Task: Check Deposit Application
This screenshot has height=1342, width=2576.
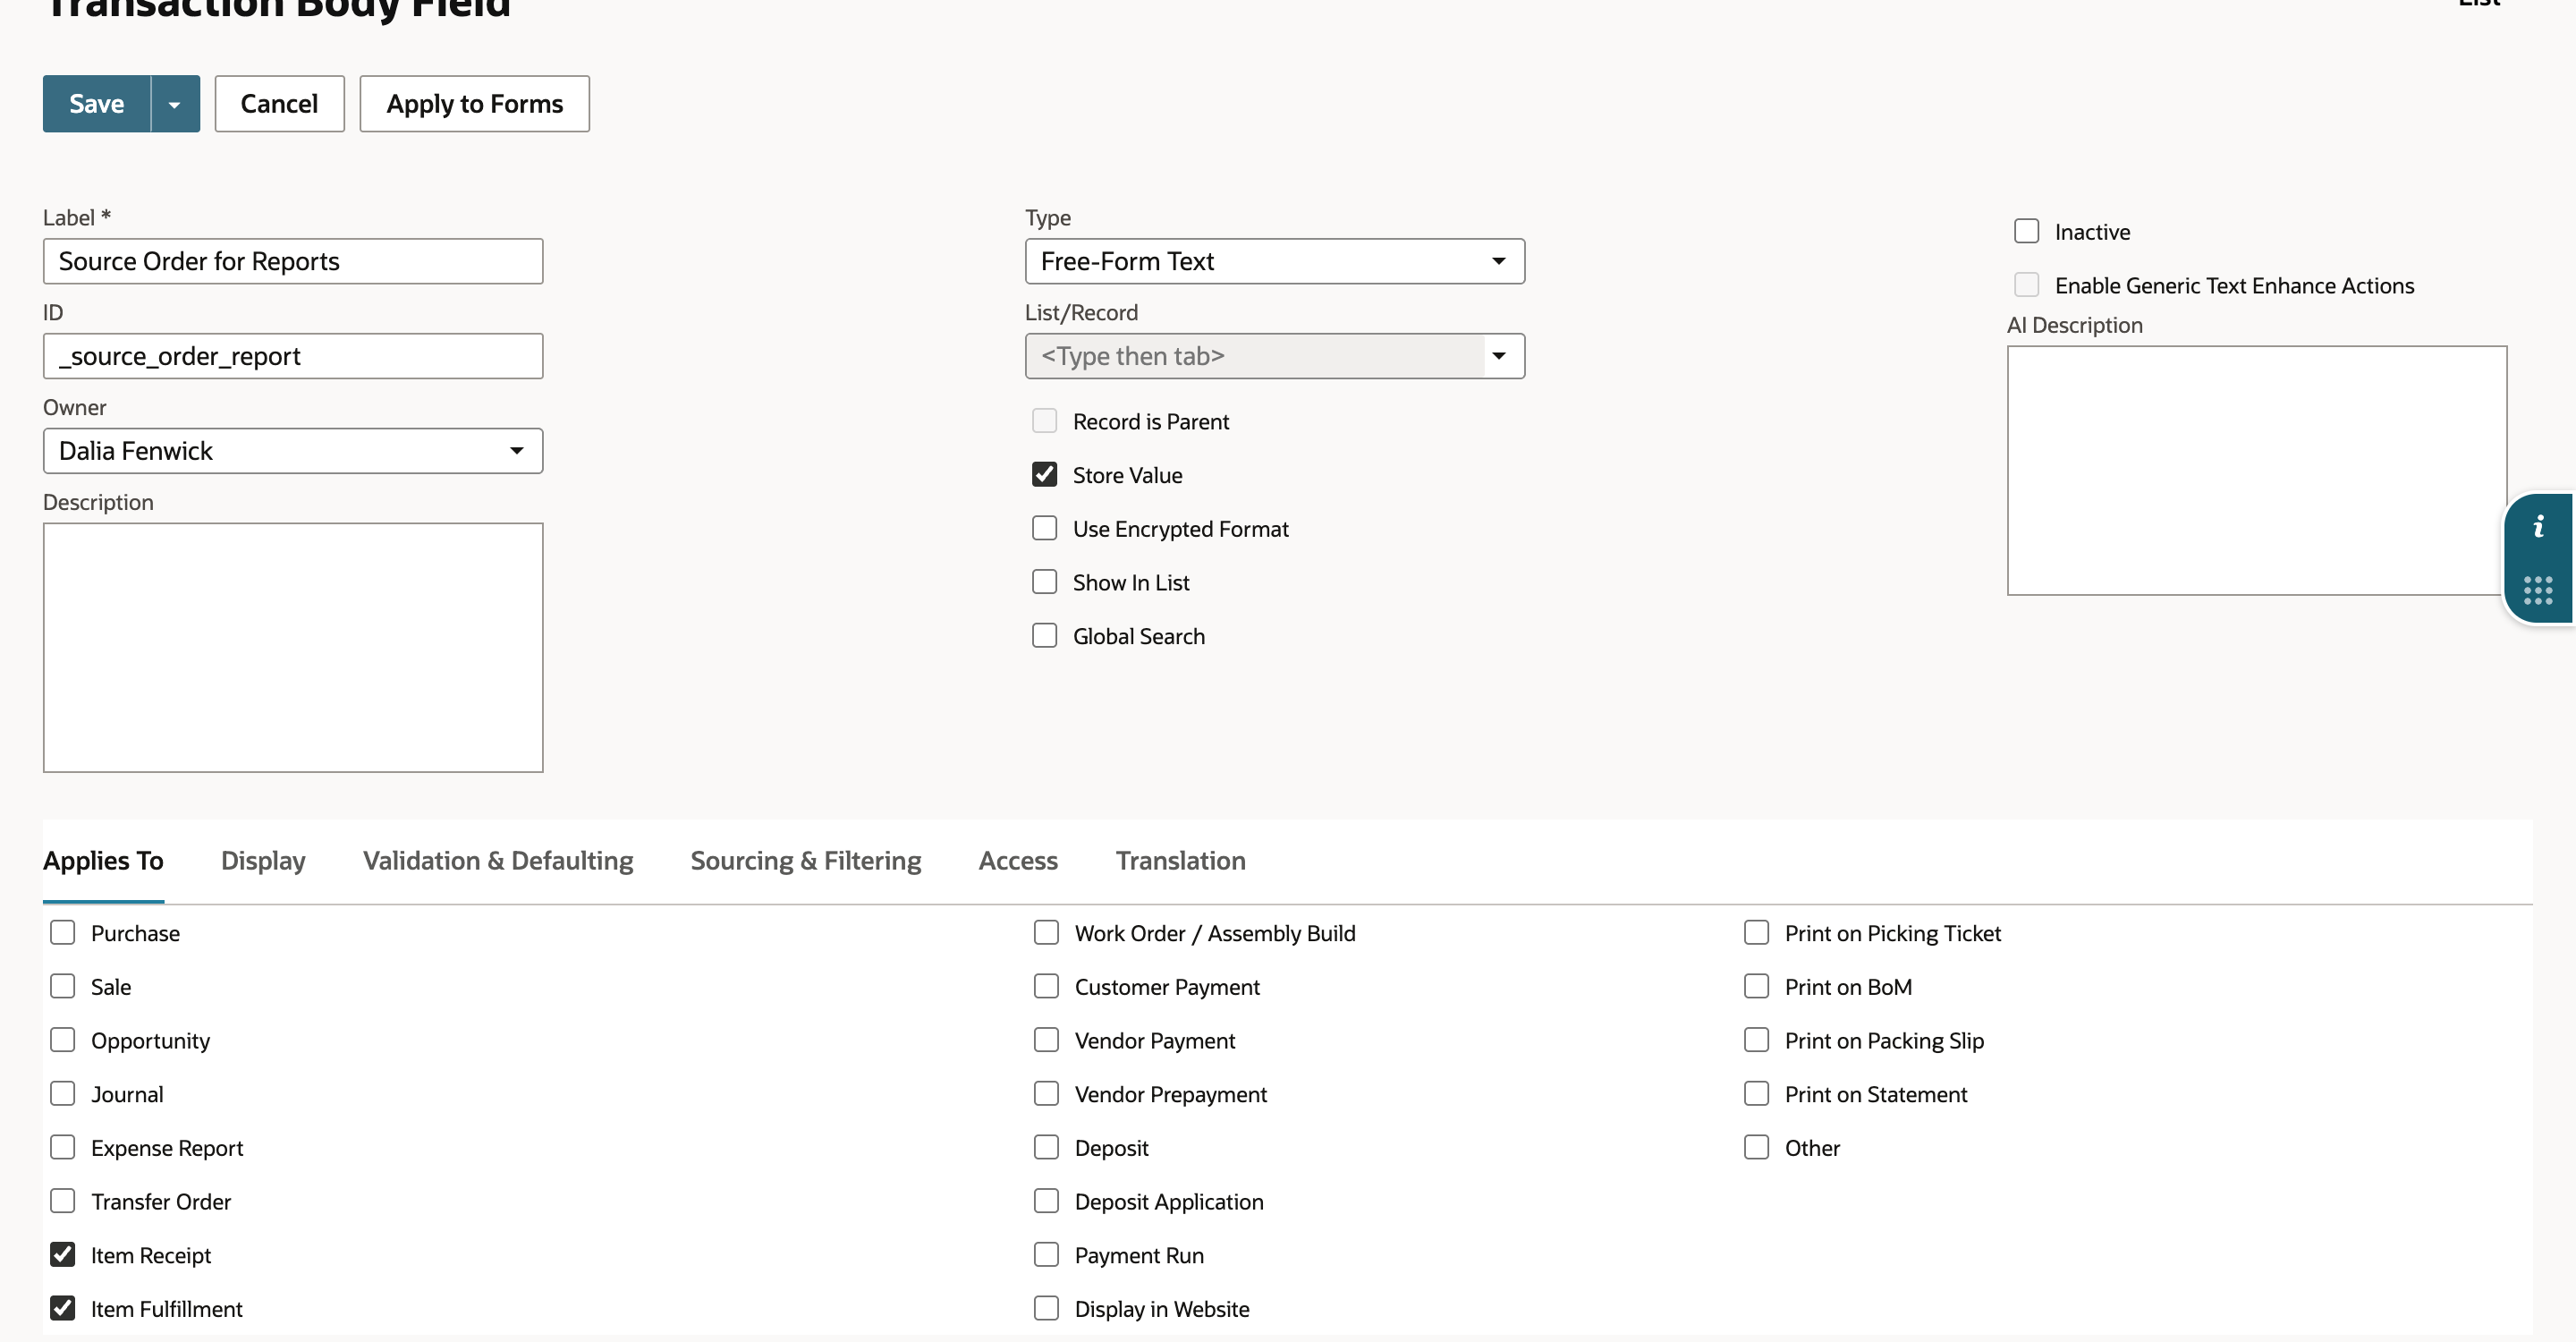Action: coord(1047,1201)
